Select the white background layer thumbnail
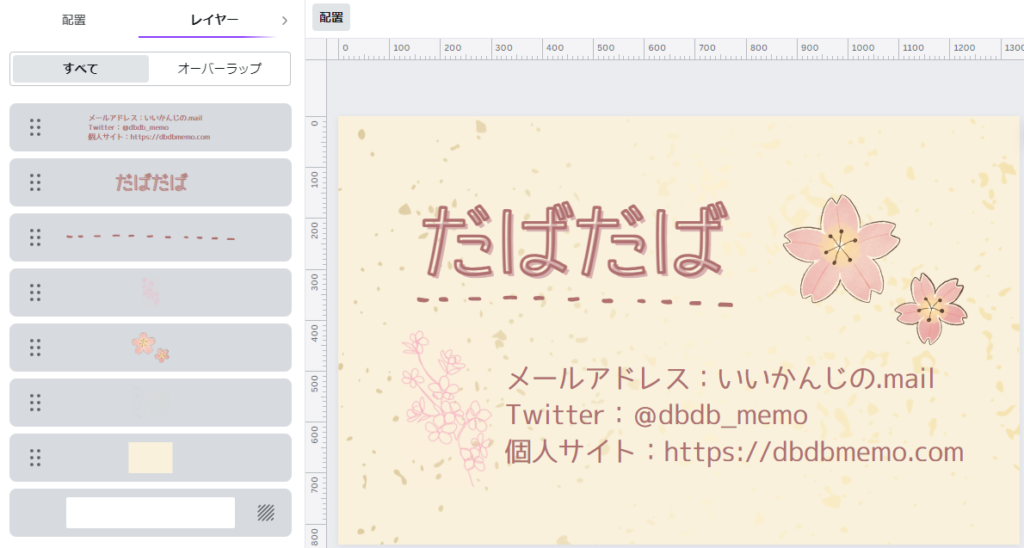The image size is (1024, 548). tap(150, 513)
